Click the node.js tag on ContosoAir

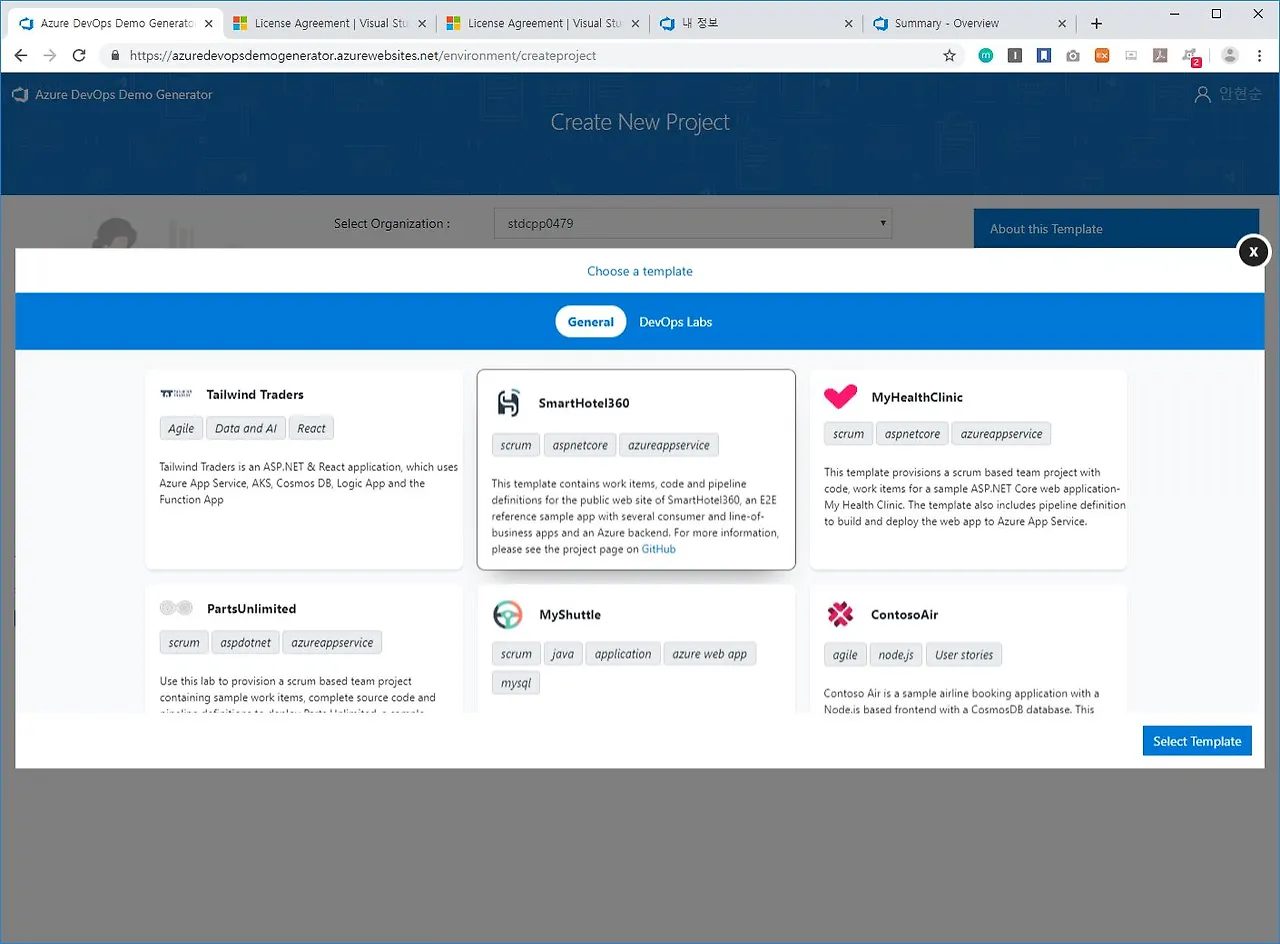pyautogui.click(x=896, y=655)
